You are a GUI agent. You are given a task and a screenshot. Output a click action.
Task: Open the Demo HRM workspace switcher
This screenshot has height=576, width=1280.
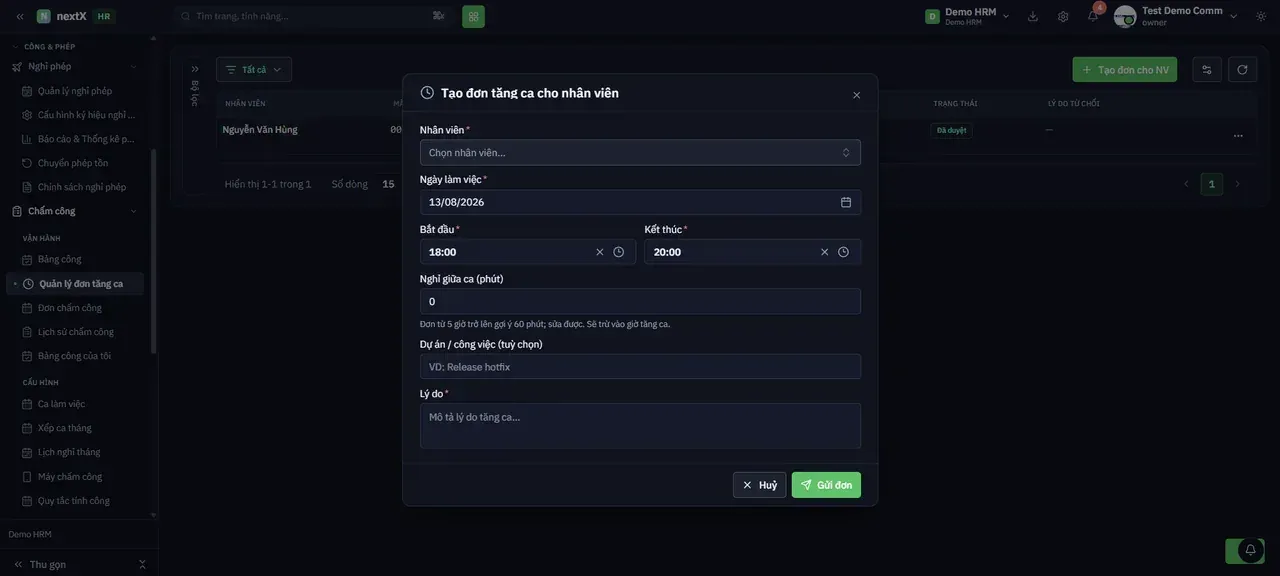[x=967, y=16]
